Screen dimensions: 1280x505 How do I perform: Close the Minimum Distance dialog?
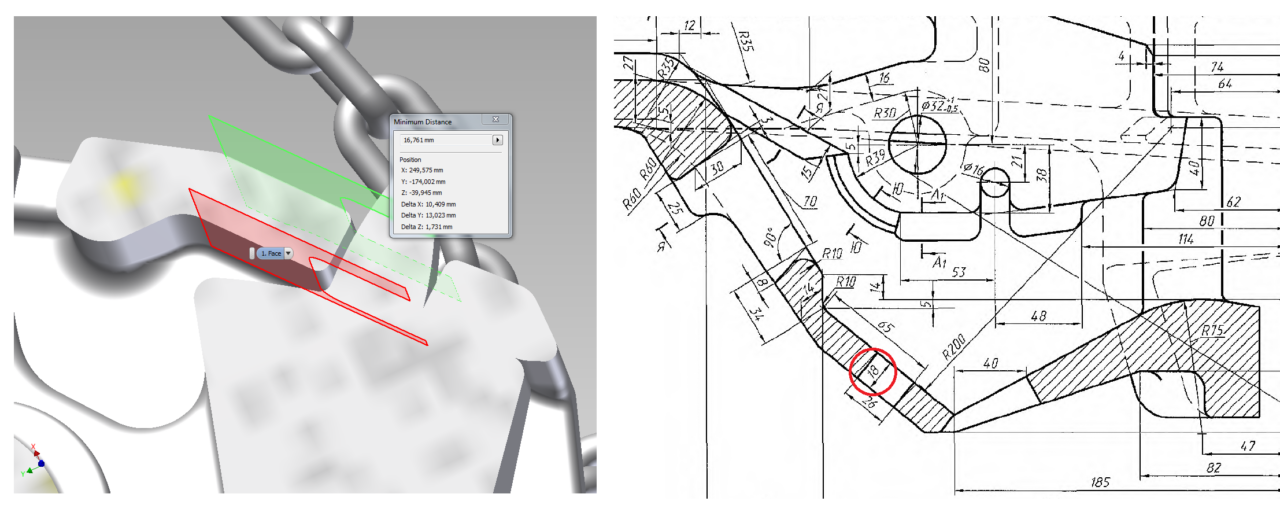[x=496, y=121]
